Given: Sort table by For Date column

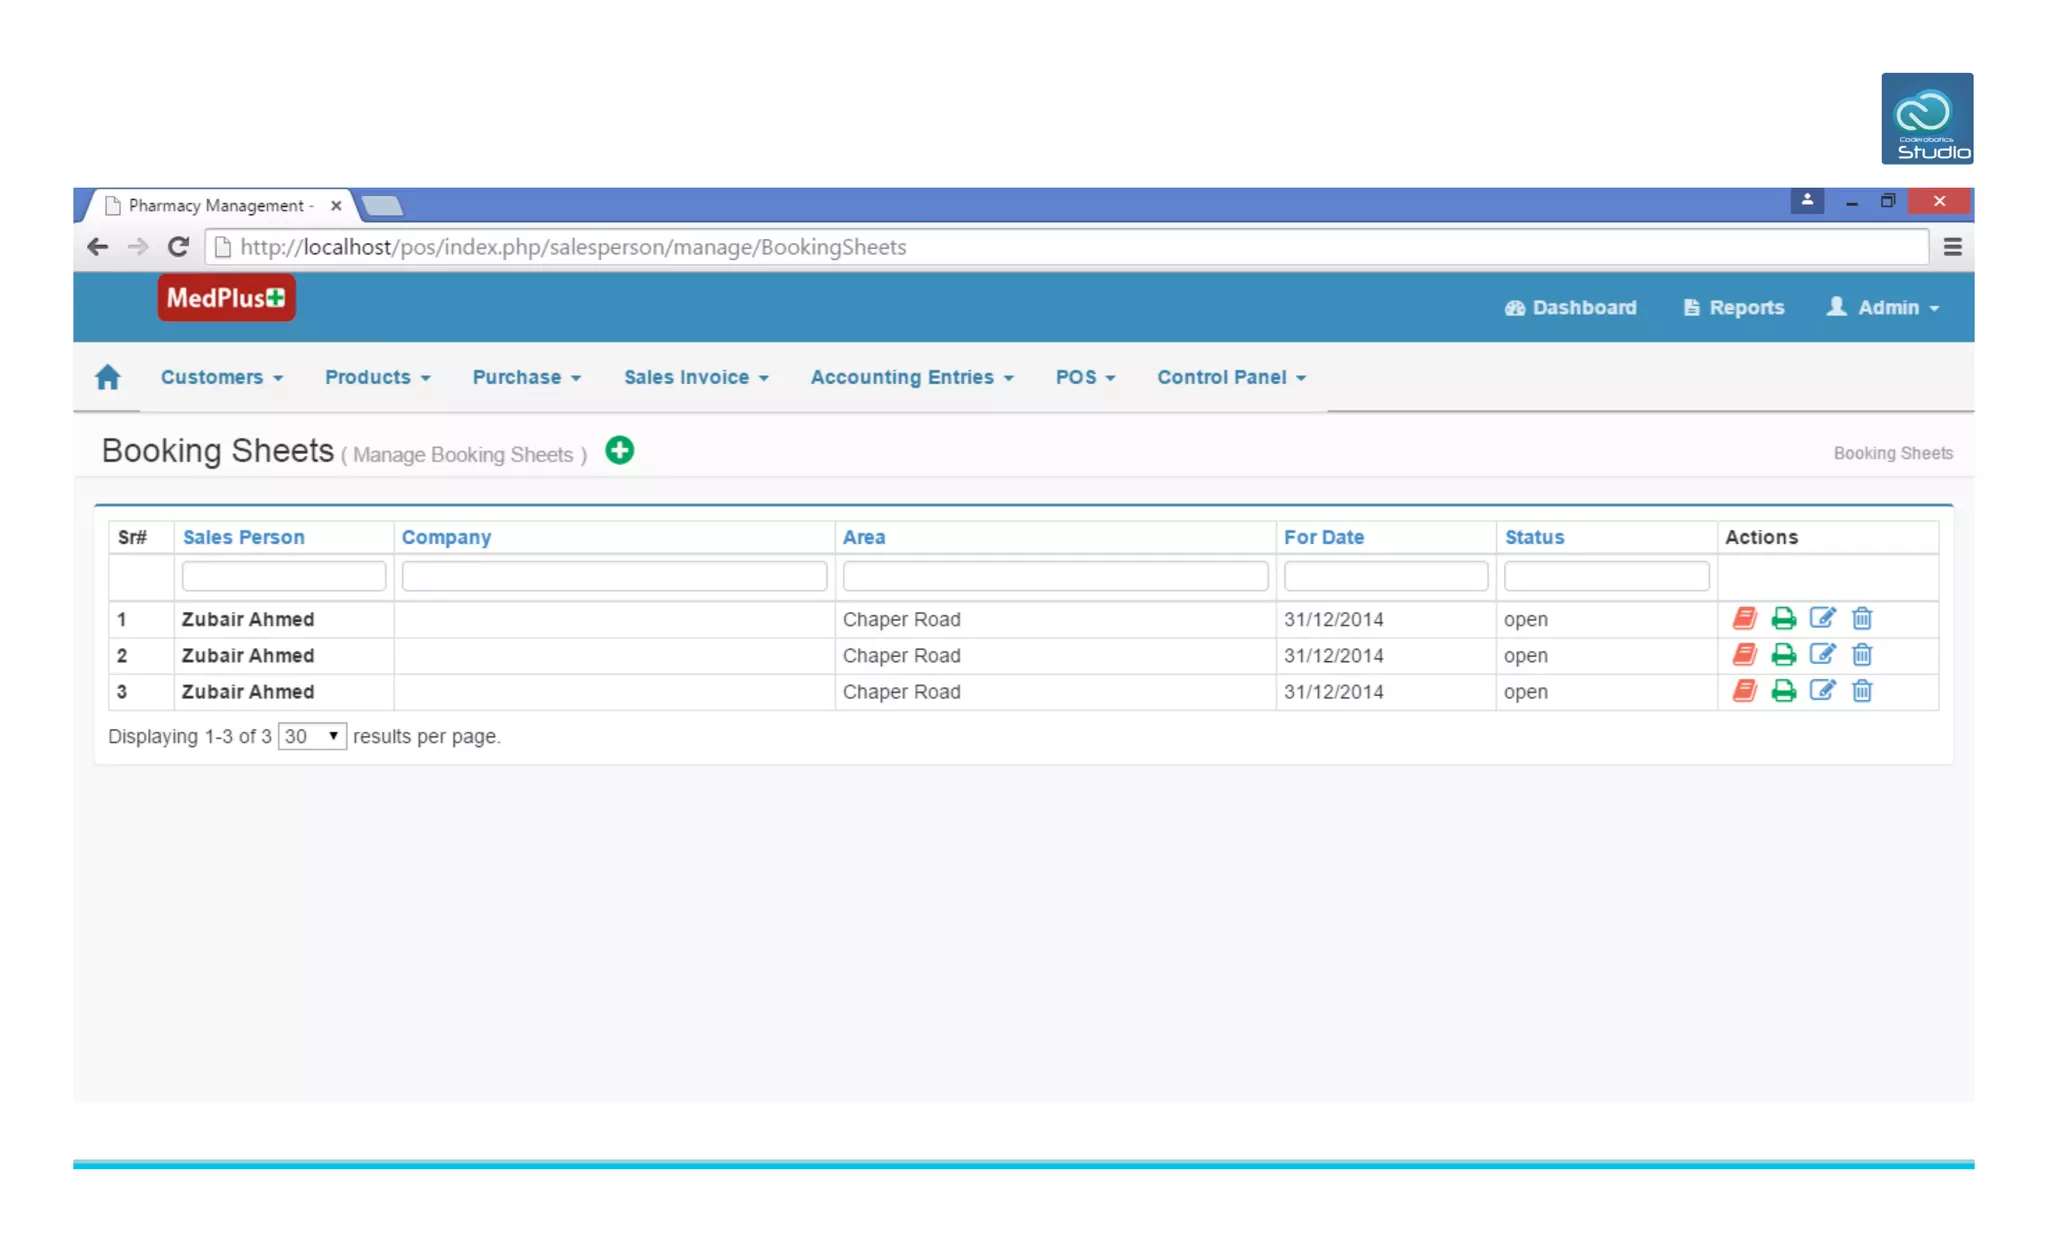Looking at the screenshot, I should [x=1323, y=537].
